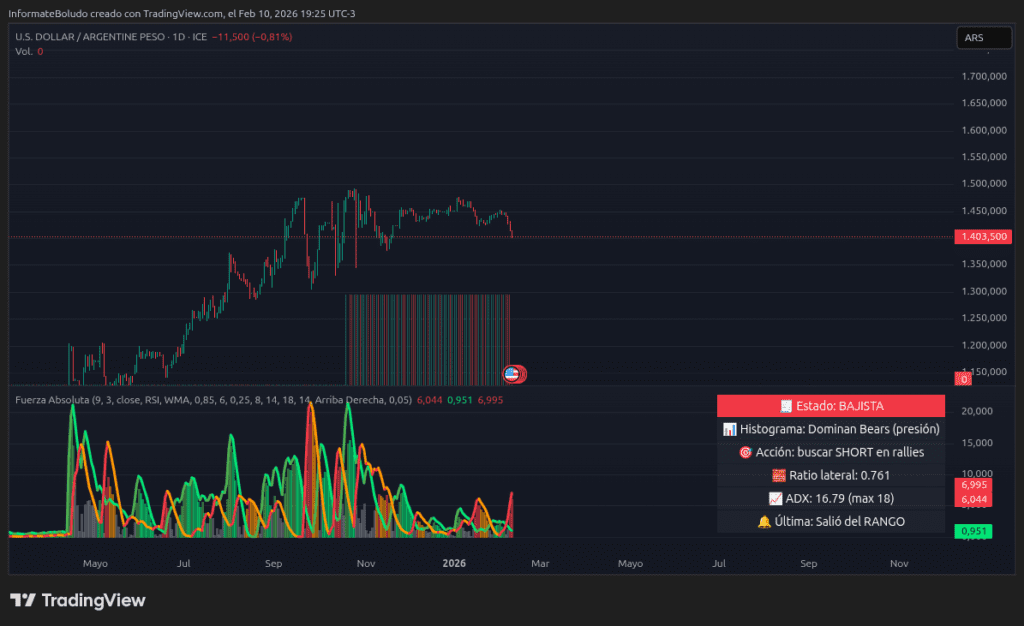Click the chart icon beside ADX
This screenshot has width=1024, height=626.
tap(775, 498)
